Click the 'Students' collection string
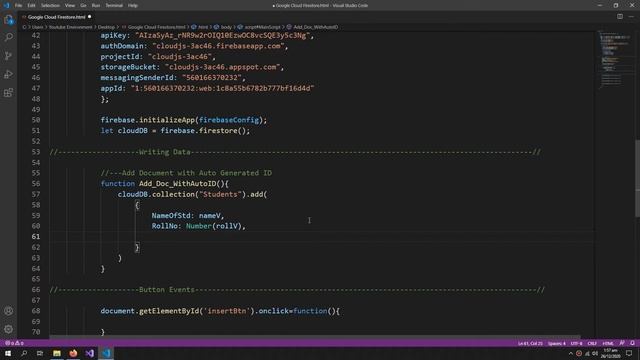Screen dimensions: 640x360 tap(220, 194)
